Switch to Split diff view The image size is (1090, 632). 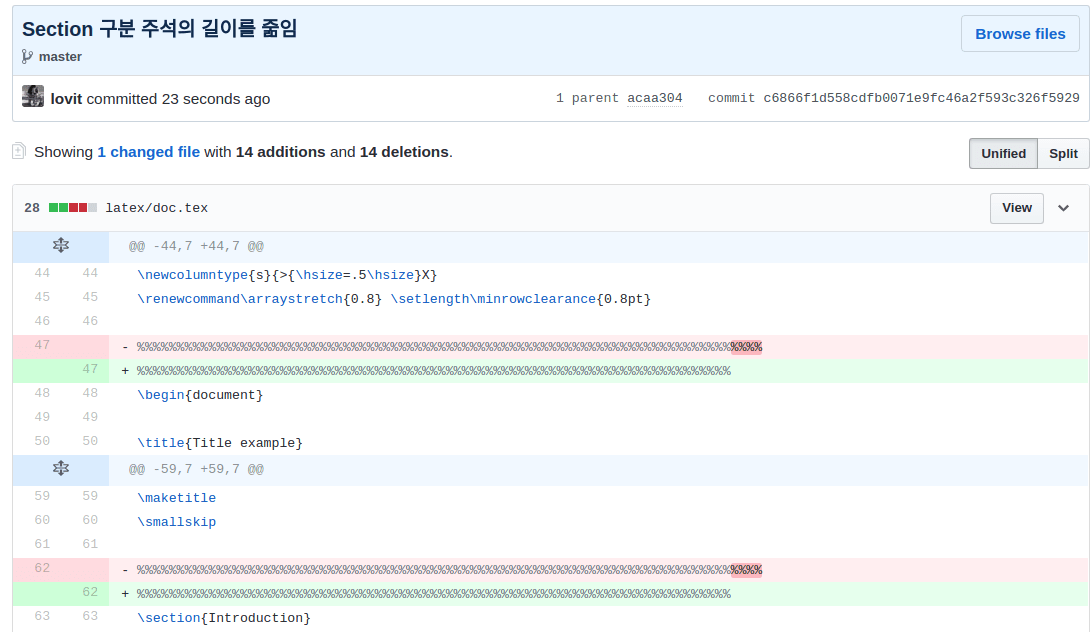pos(1062,153)
